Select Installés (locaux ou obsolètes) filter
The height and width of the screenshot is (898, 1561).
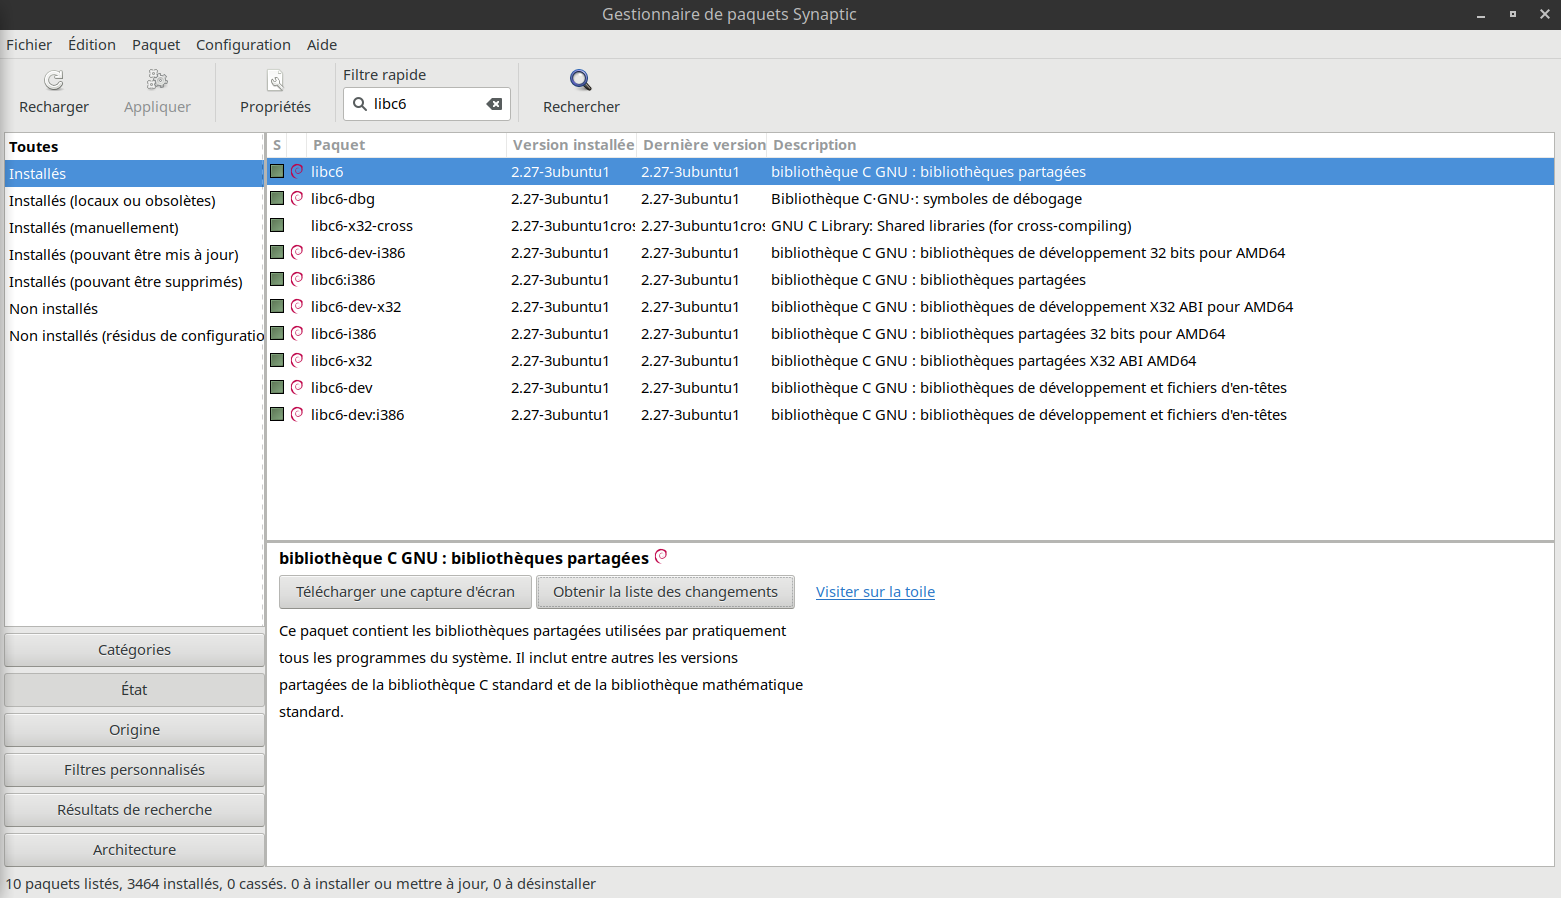[x=134, y=201]
